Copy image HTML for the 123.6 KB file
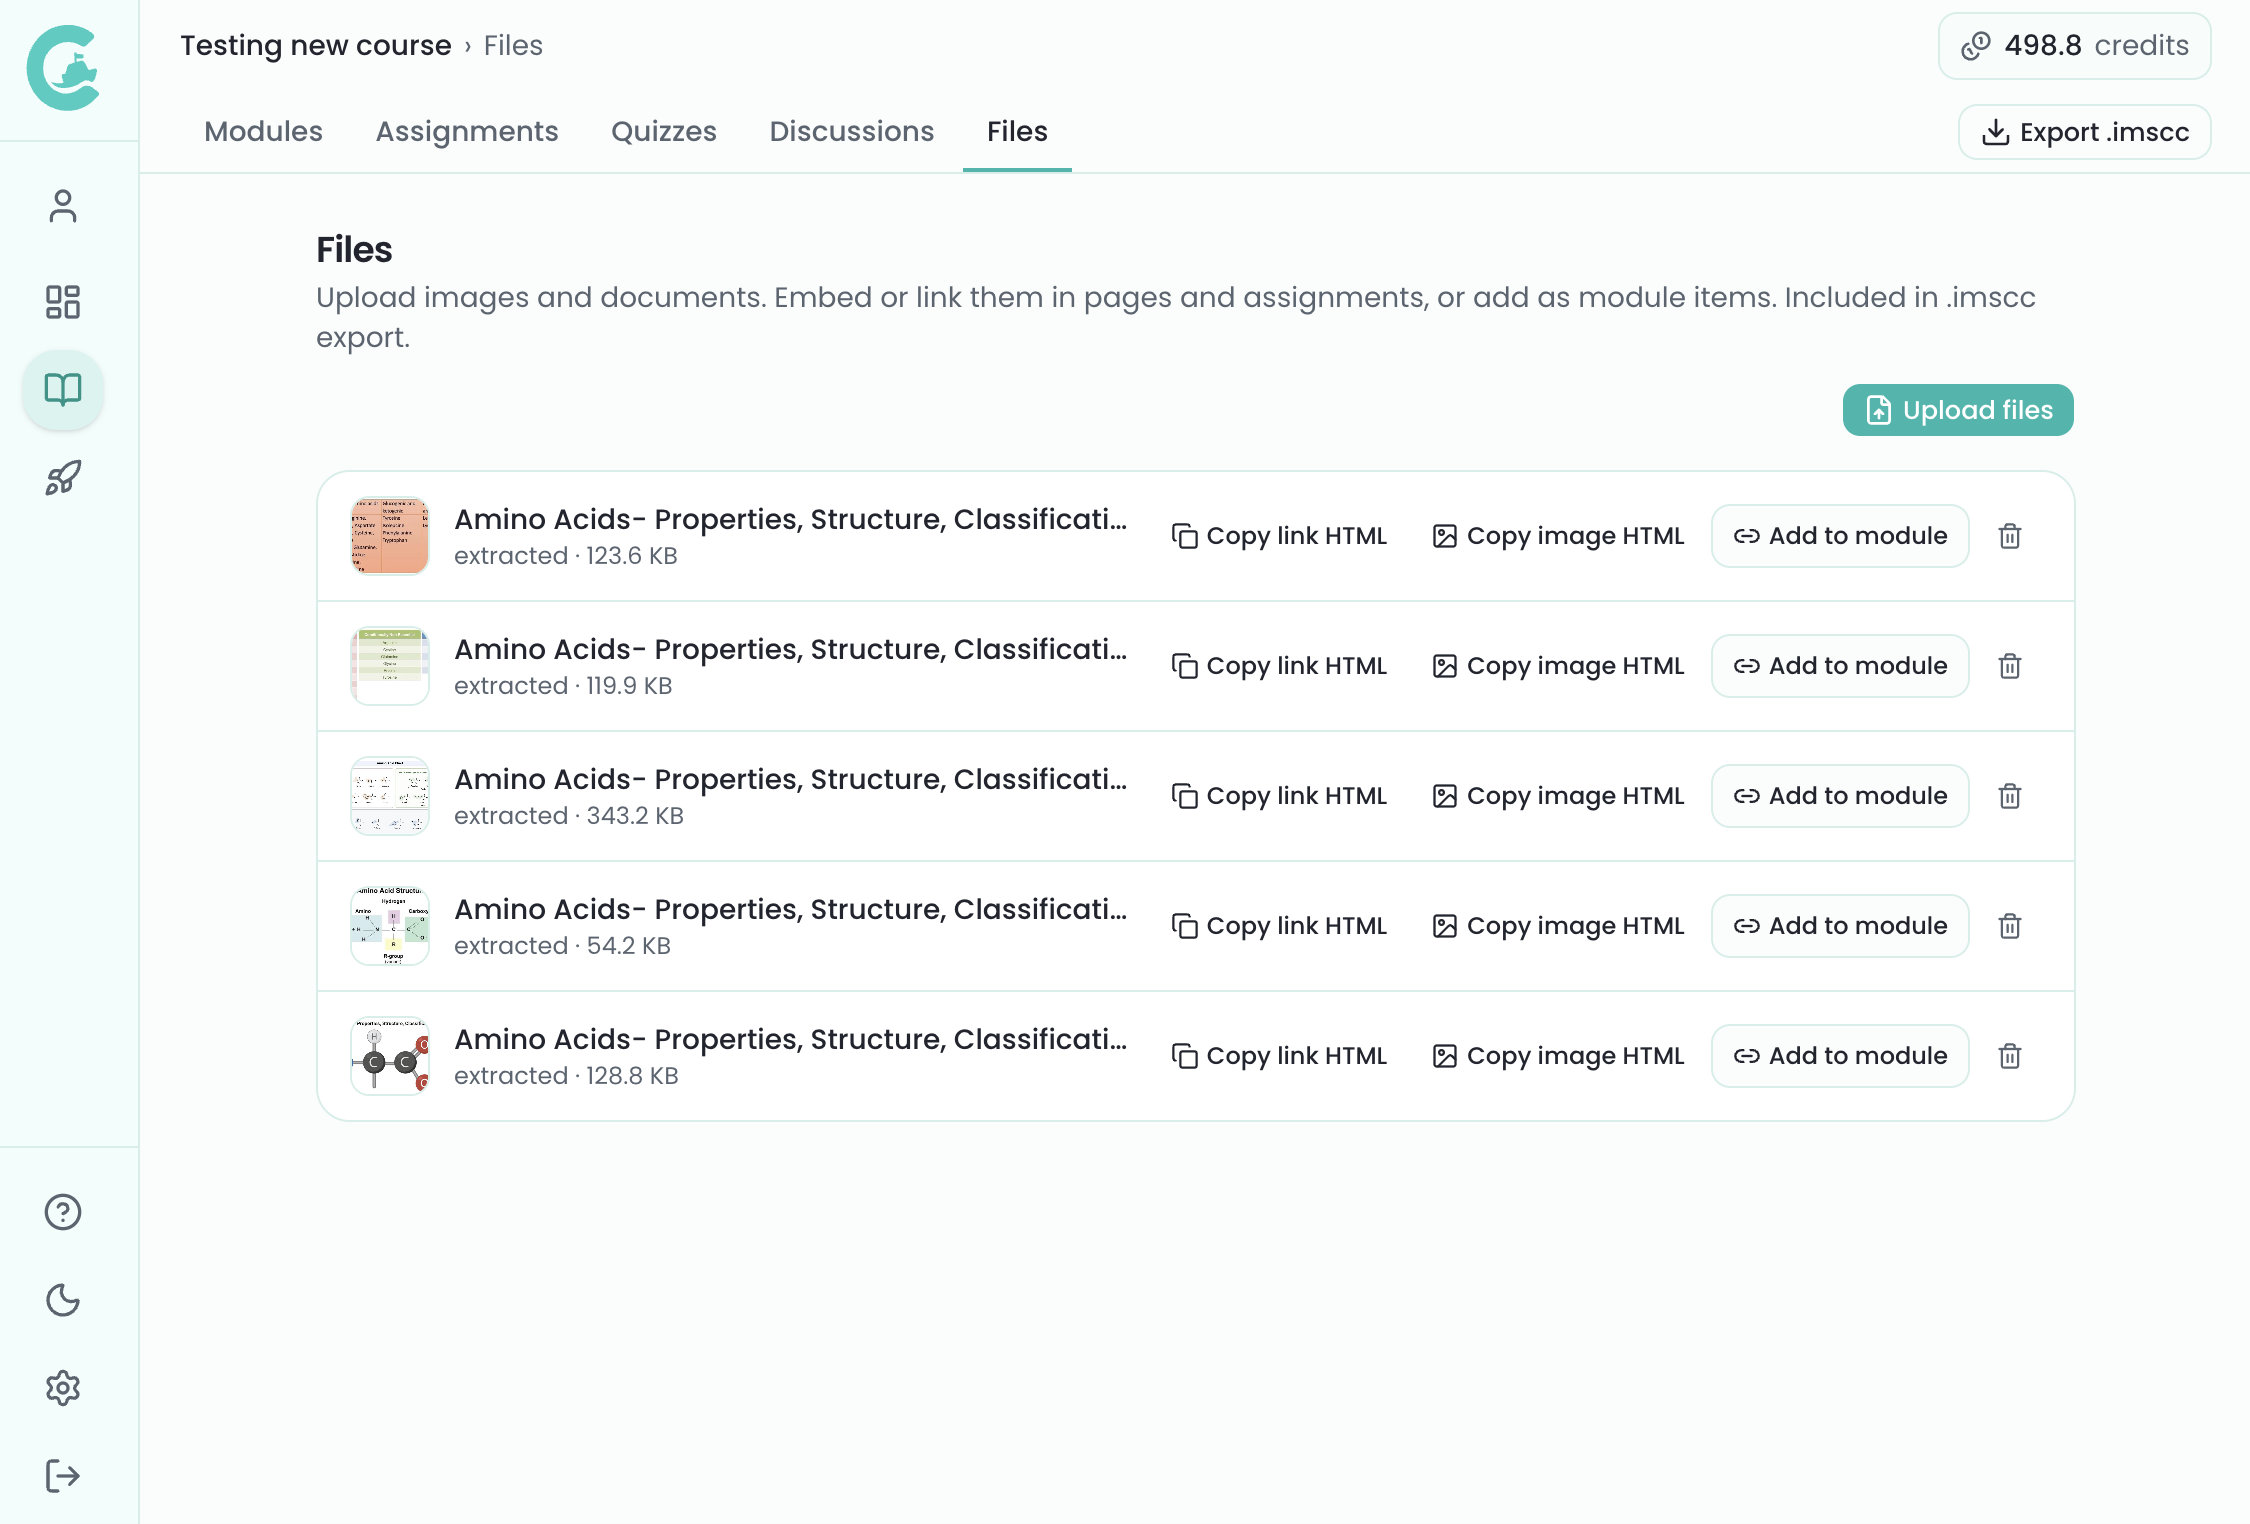This screenshot has width=2250, height=1524. pos(1558,536)
